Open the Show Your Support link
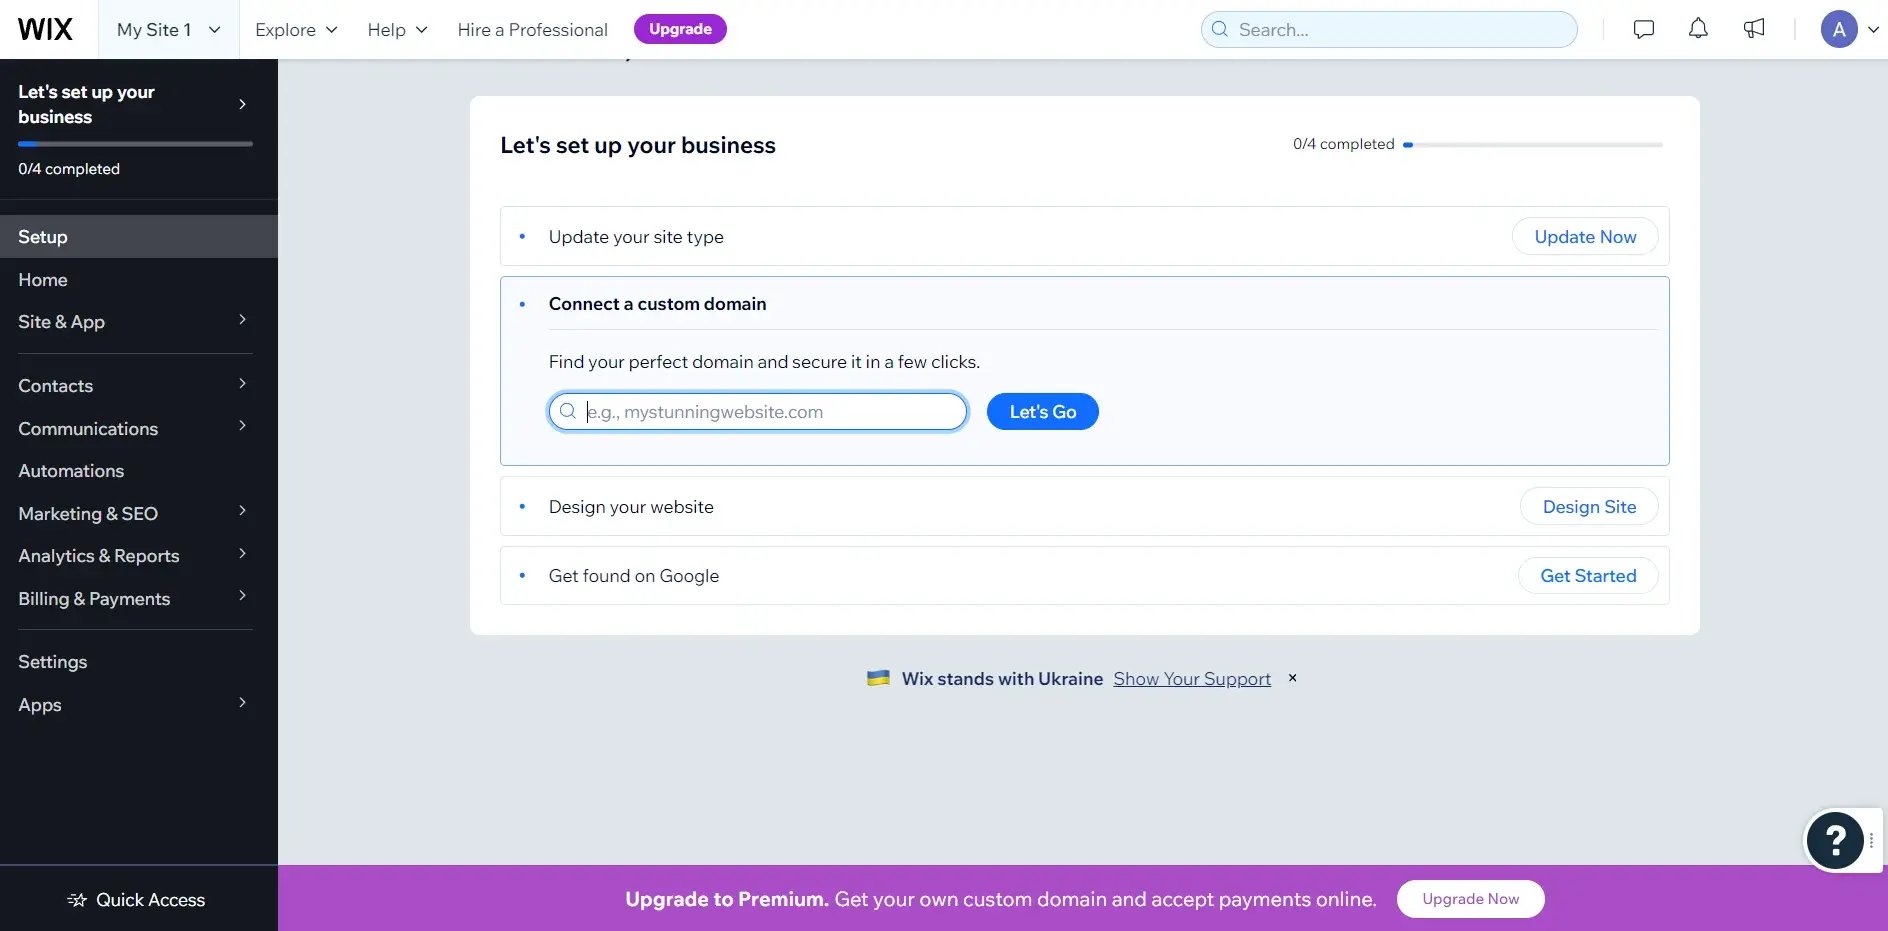Image resolution: width=1888 pixels, height=931 pixels. pyautogui.click(x=1192, y=679)
